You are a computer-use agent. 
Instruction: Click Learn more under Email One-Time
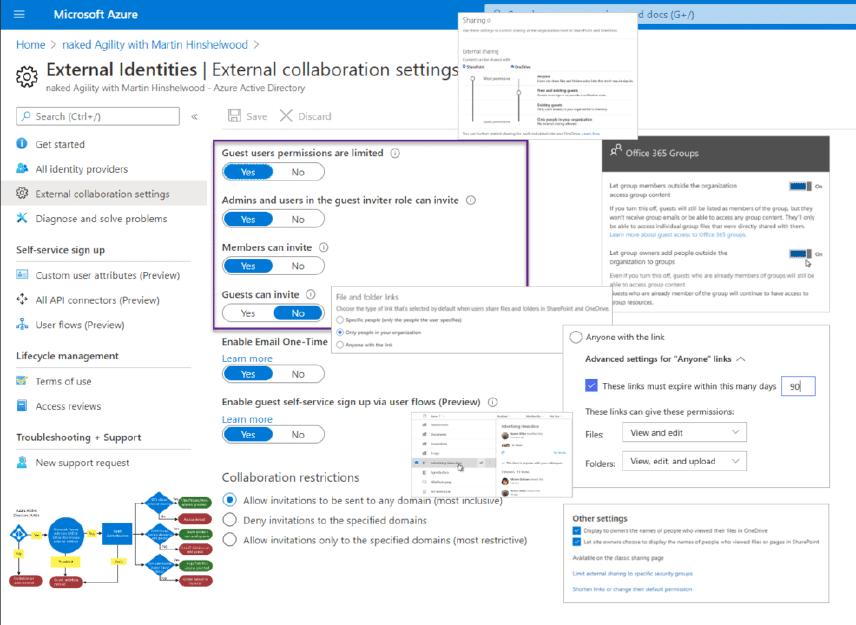(x=247, y=359)
